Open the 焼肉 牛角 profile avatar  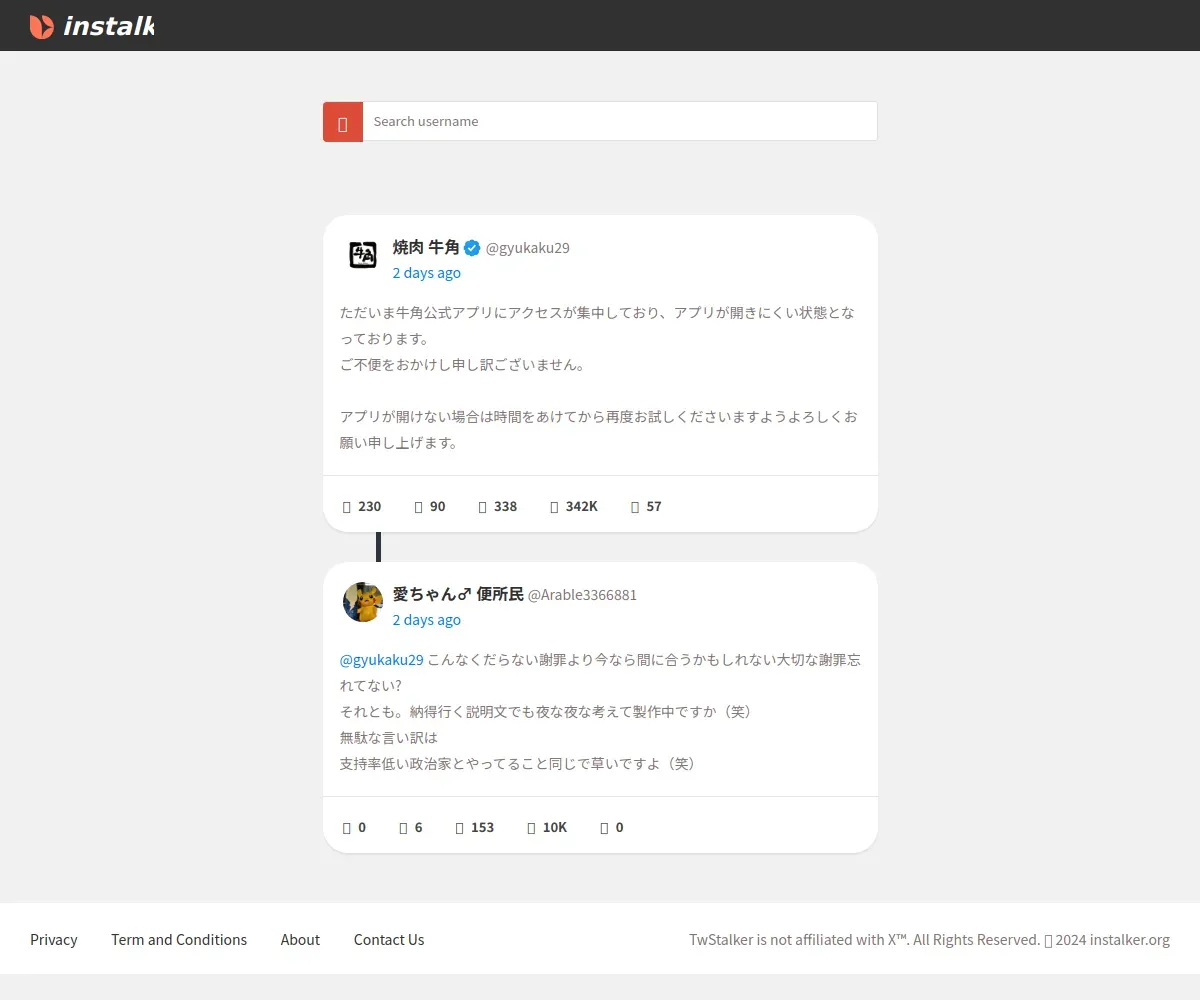click(x=363, y=255)
